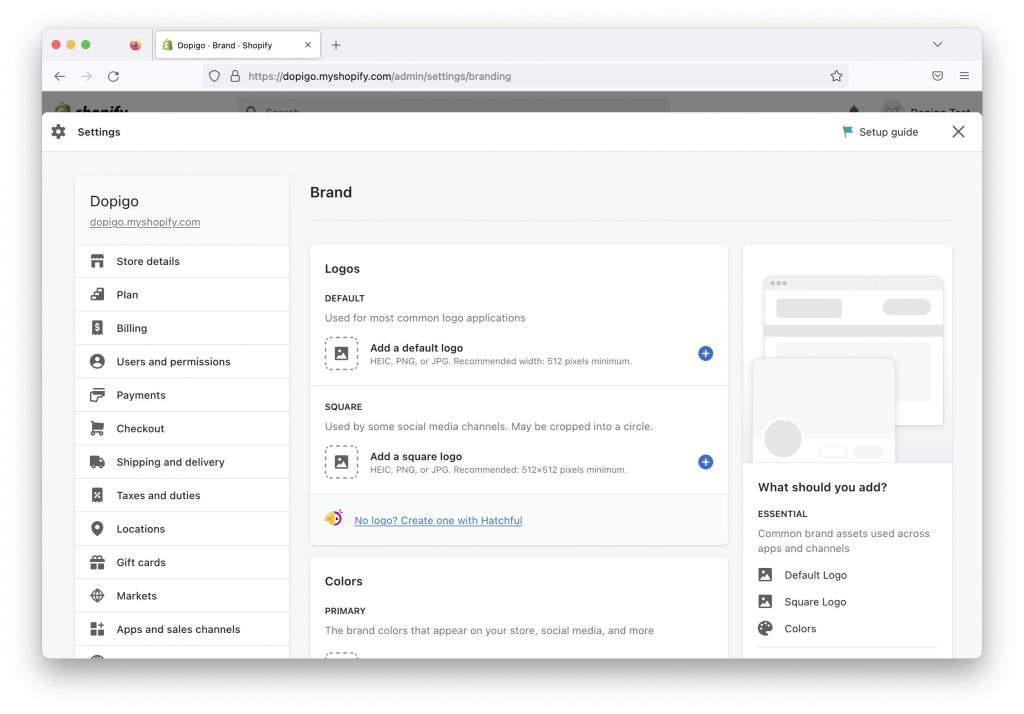The height and width of the screenshot is (714, 1024).
Task: Click the Payments card icon
Action: click(97, 395)
